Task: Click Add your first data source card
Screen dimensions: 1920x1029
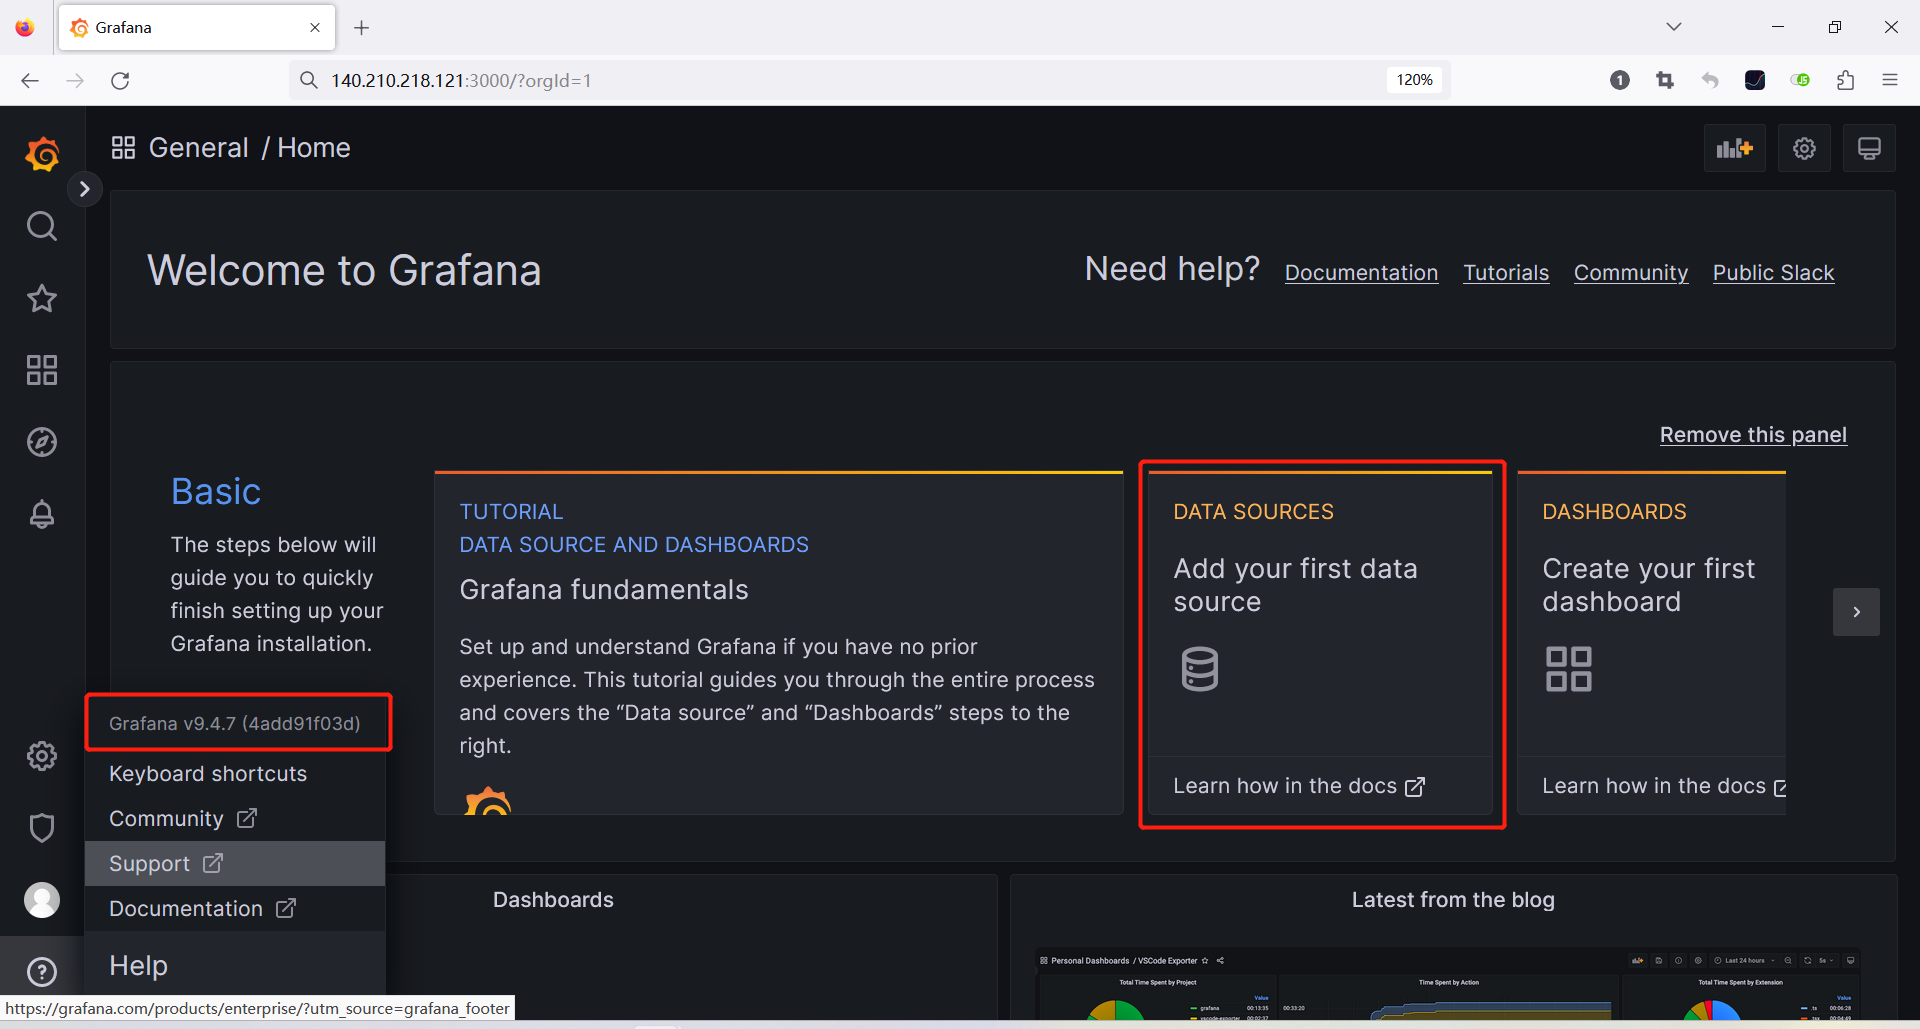Action: click(1320, 620)
